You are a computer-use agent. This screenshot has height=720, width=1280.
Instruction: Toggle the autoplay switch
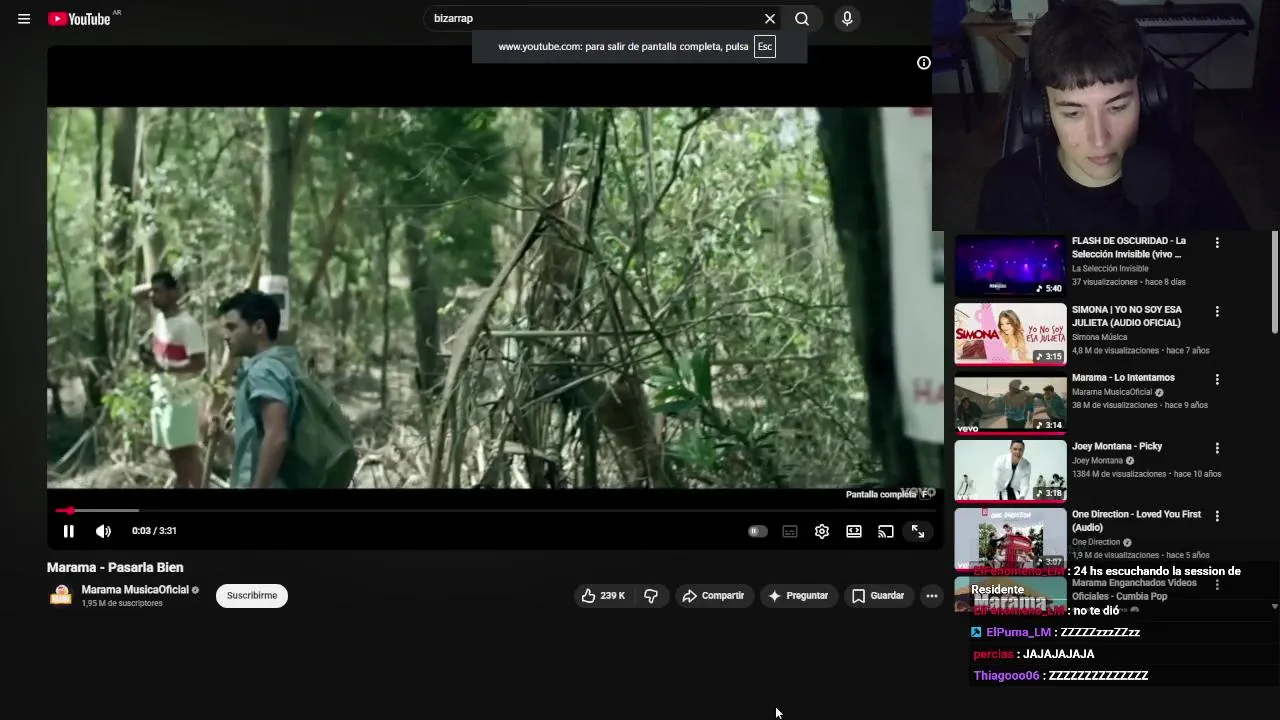click(x=758, y=531)
